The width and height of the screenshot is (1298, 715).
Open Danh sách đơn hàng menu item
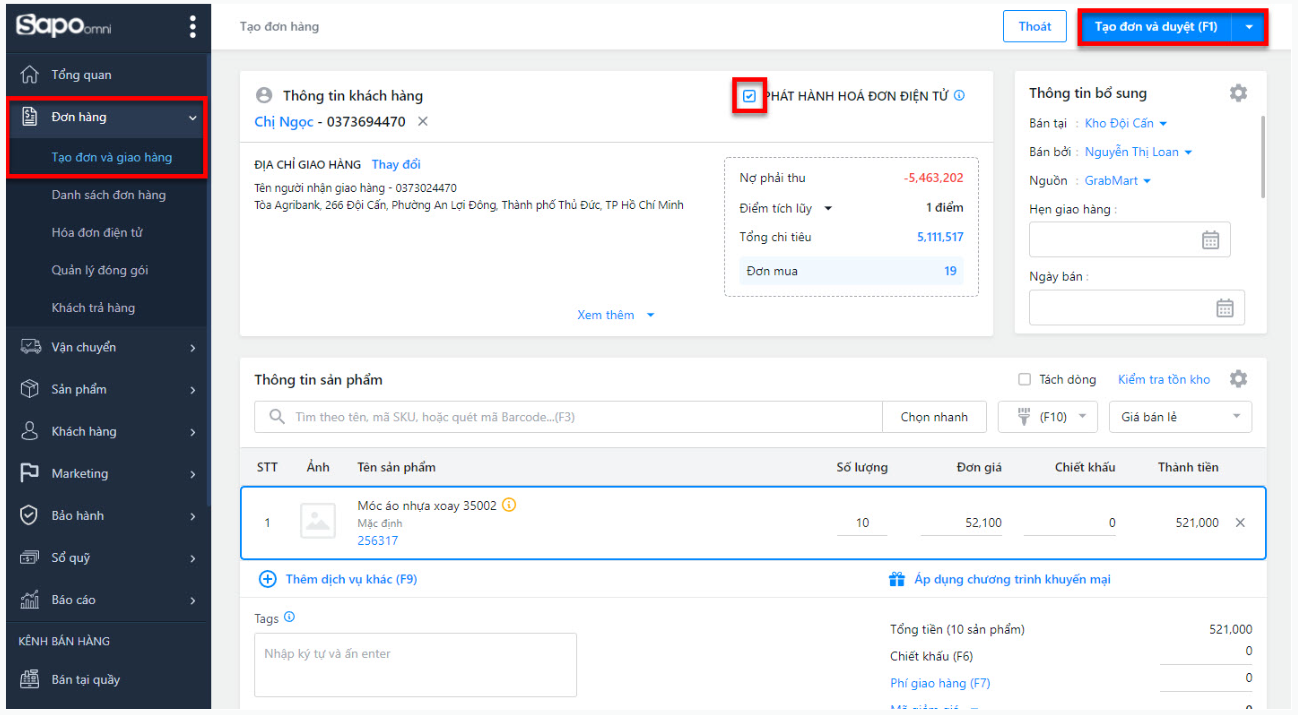tap(109, 195)
